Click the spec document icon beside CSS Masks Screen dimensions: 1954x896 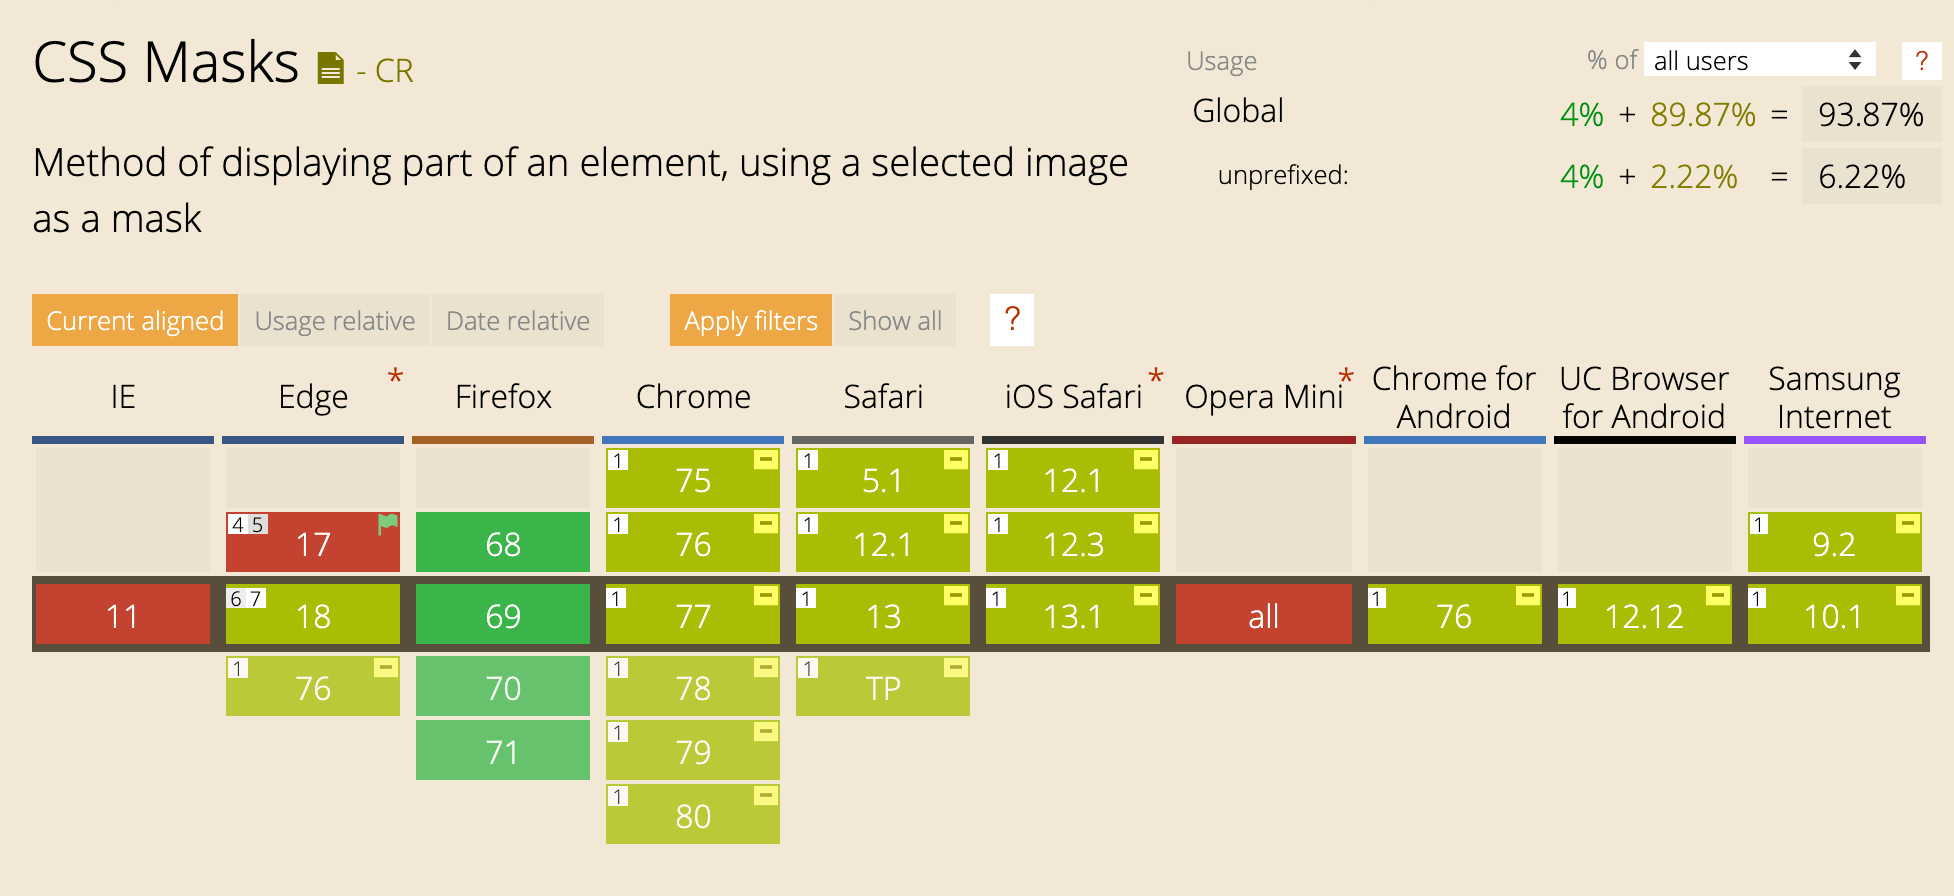330,69
